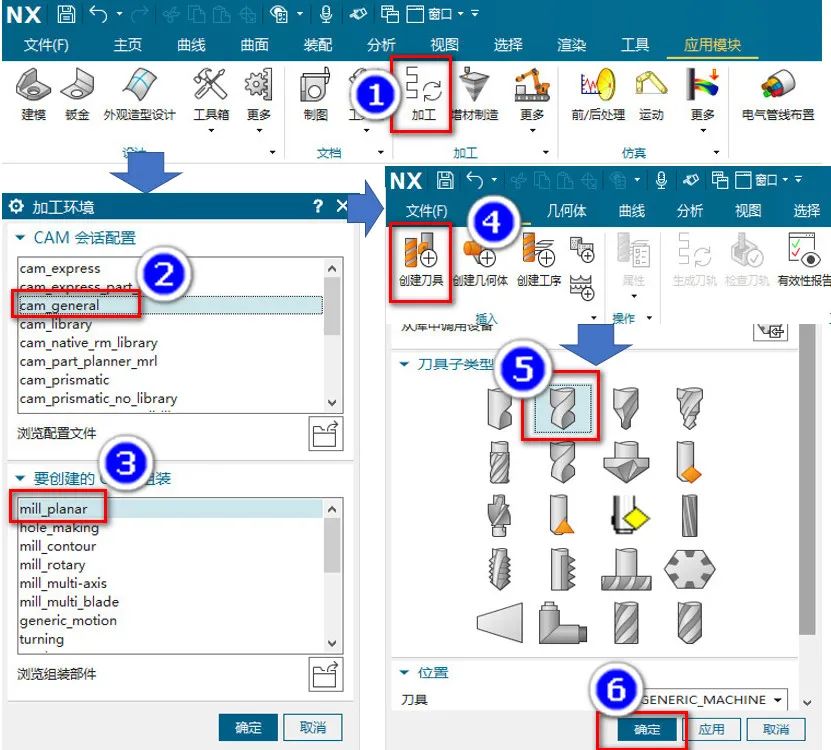Viewport: 831px width, 750px height.
Task: Switch to the 主页 tab
Action: (x=128, y=45)
